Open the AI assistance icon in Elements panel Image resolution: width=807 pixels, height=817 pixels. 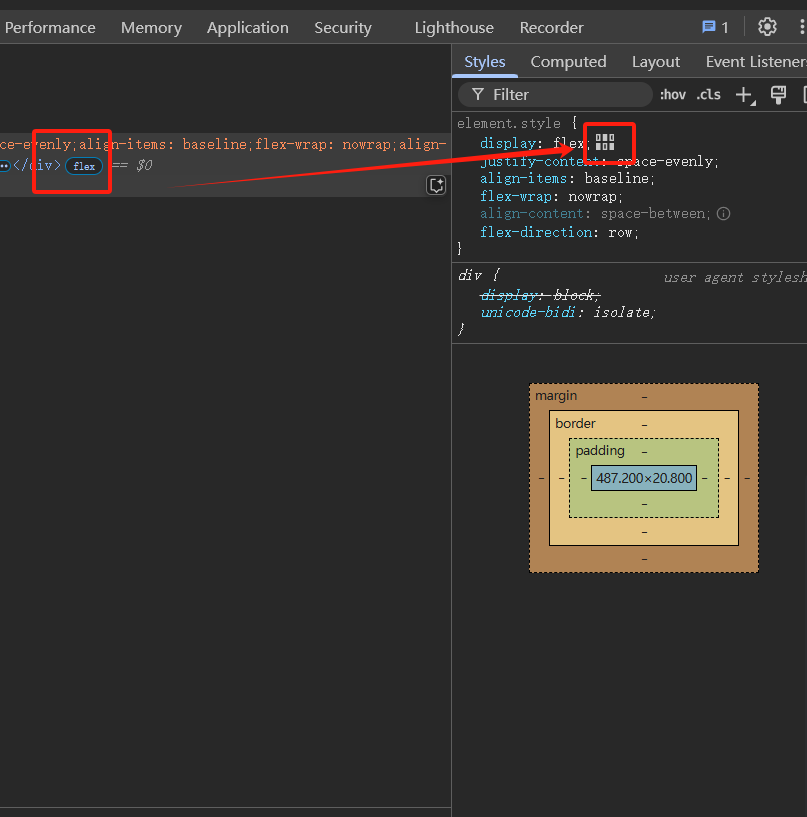[436, 185]
